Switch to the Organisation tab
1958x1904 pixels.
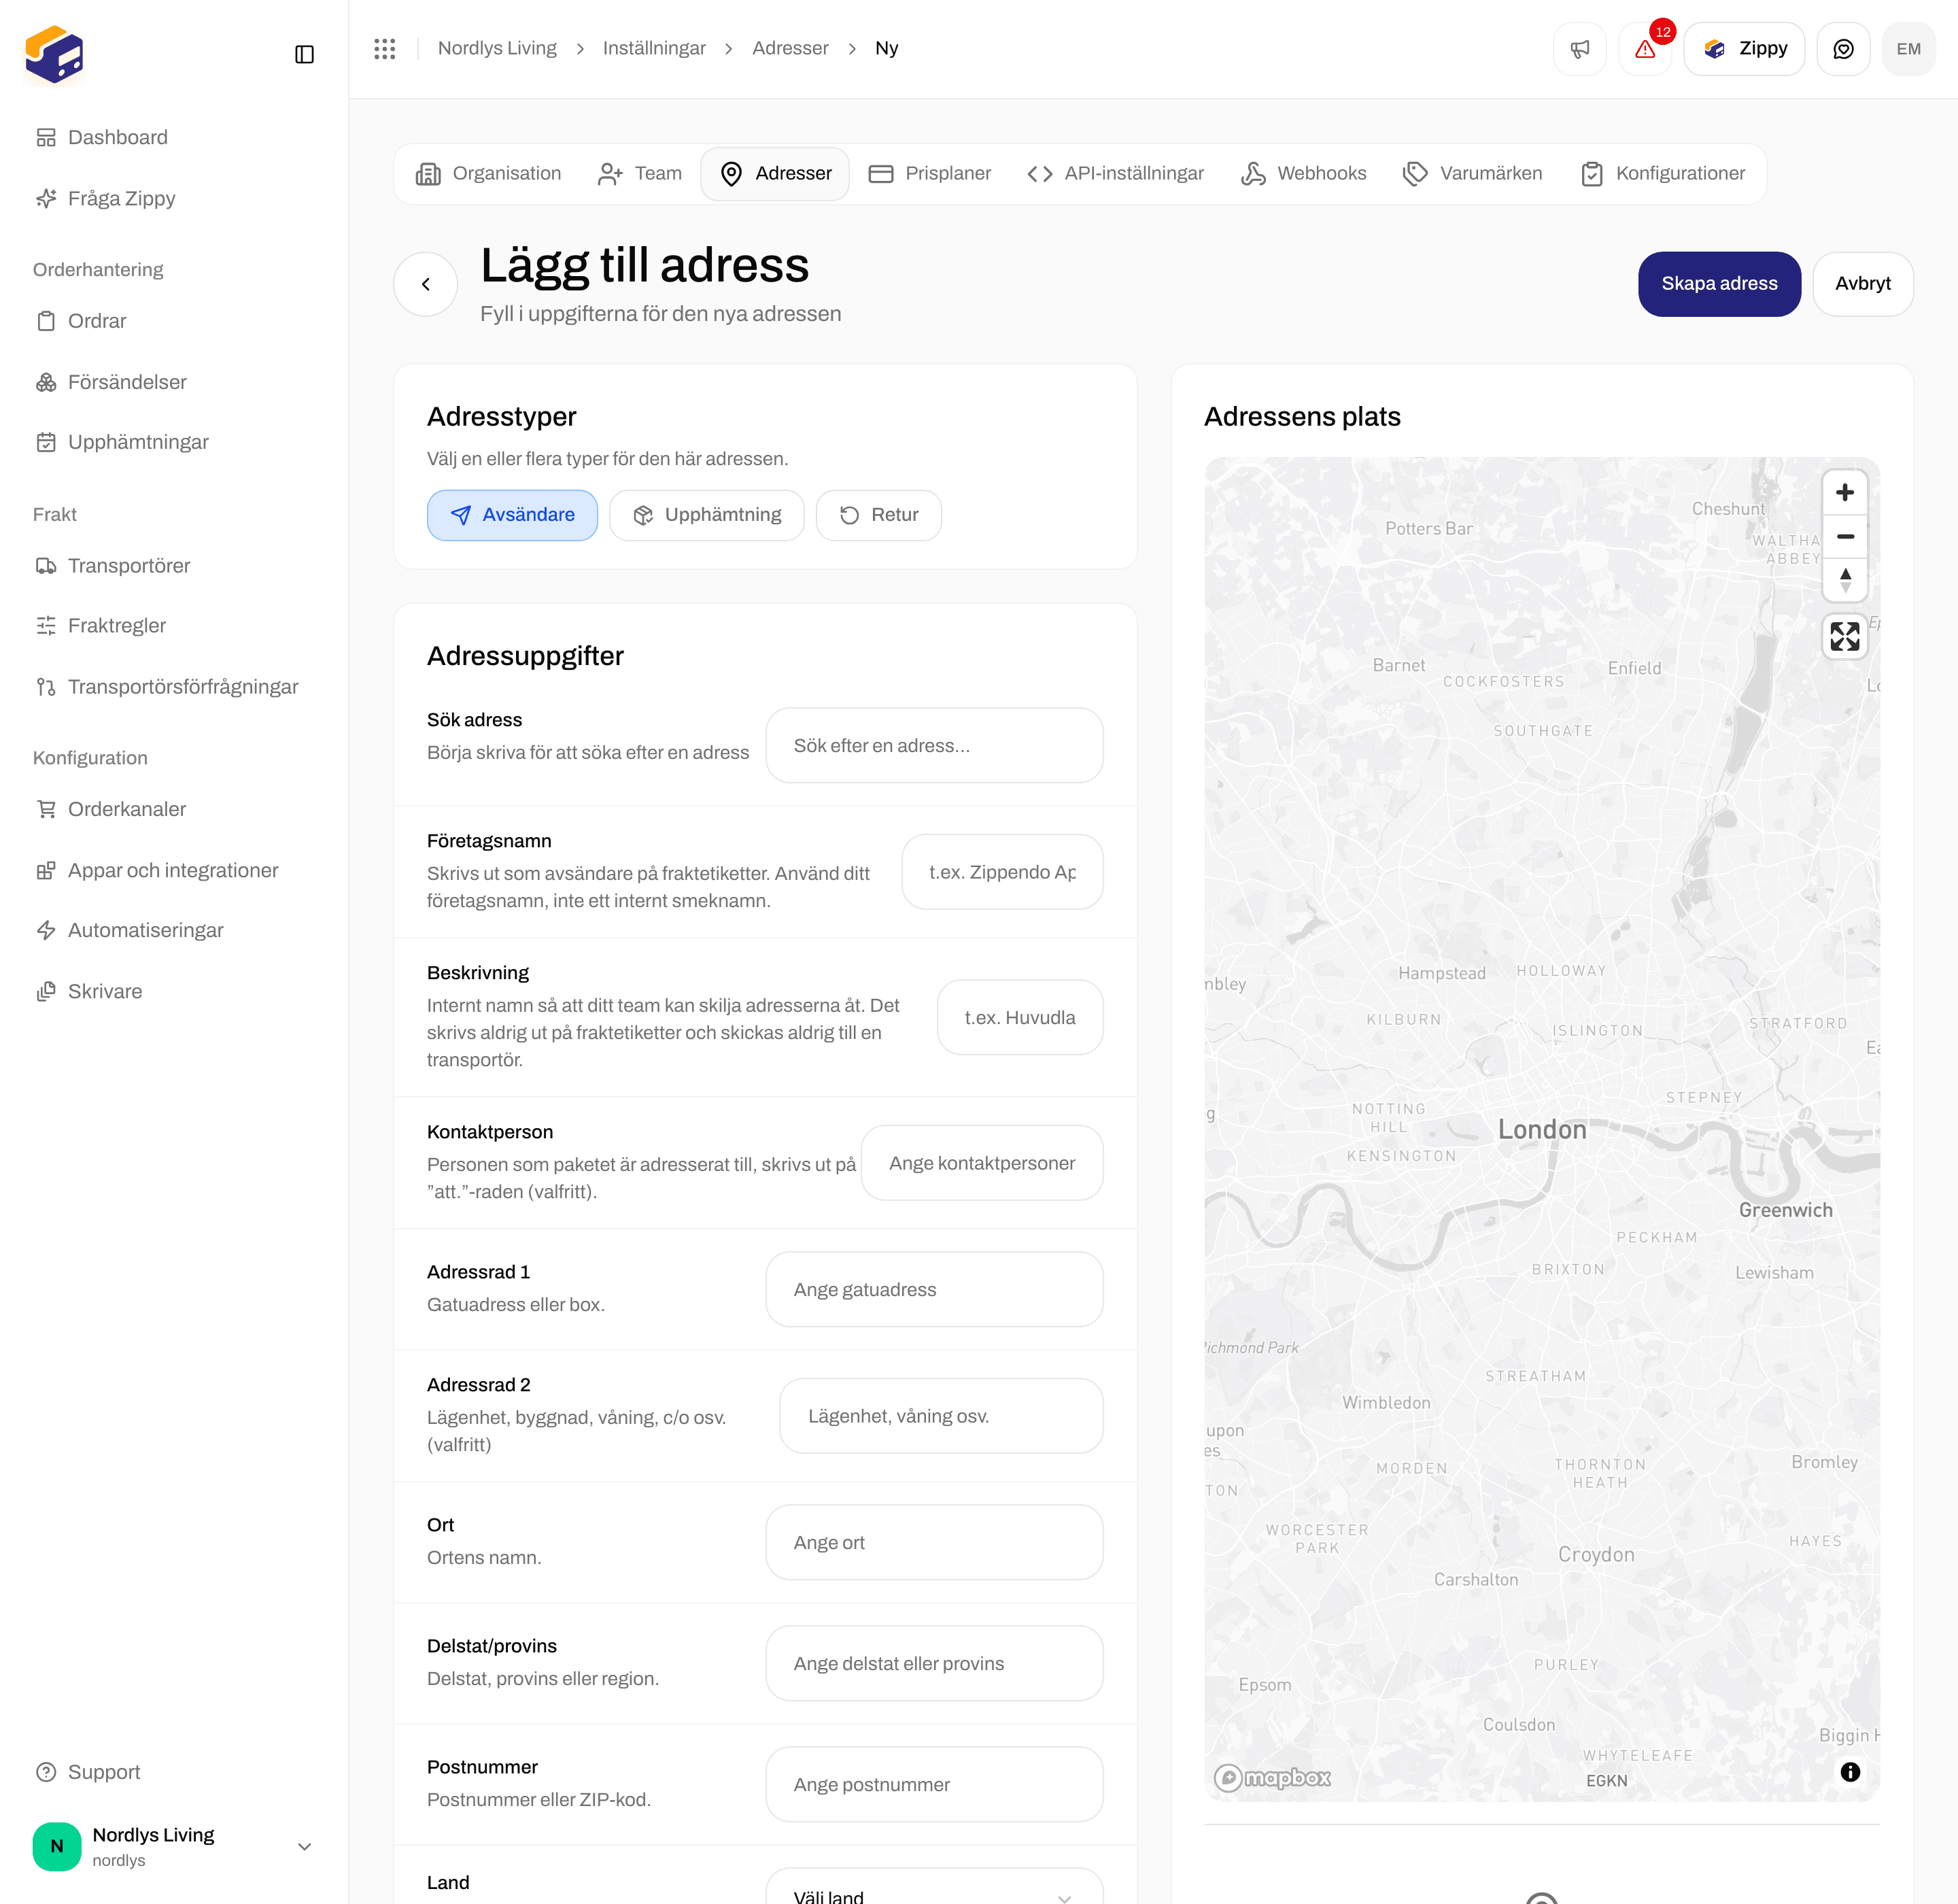tap(488, 174)
